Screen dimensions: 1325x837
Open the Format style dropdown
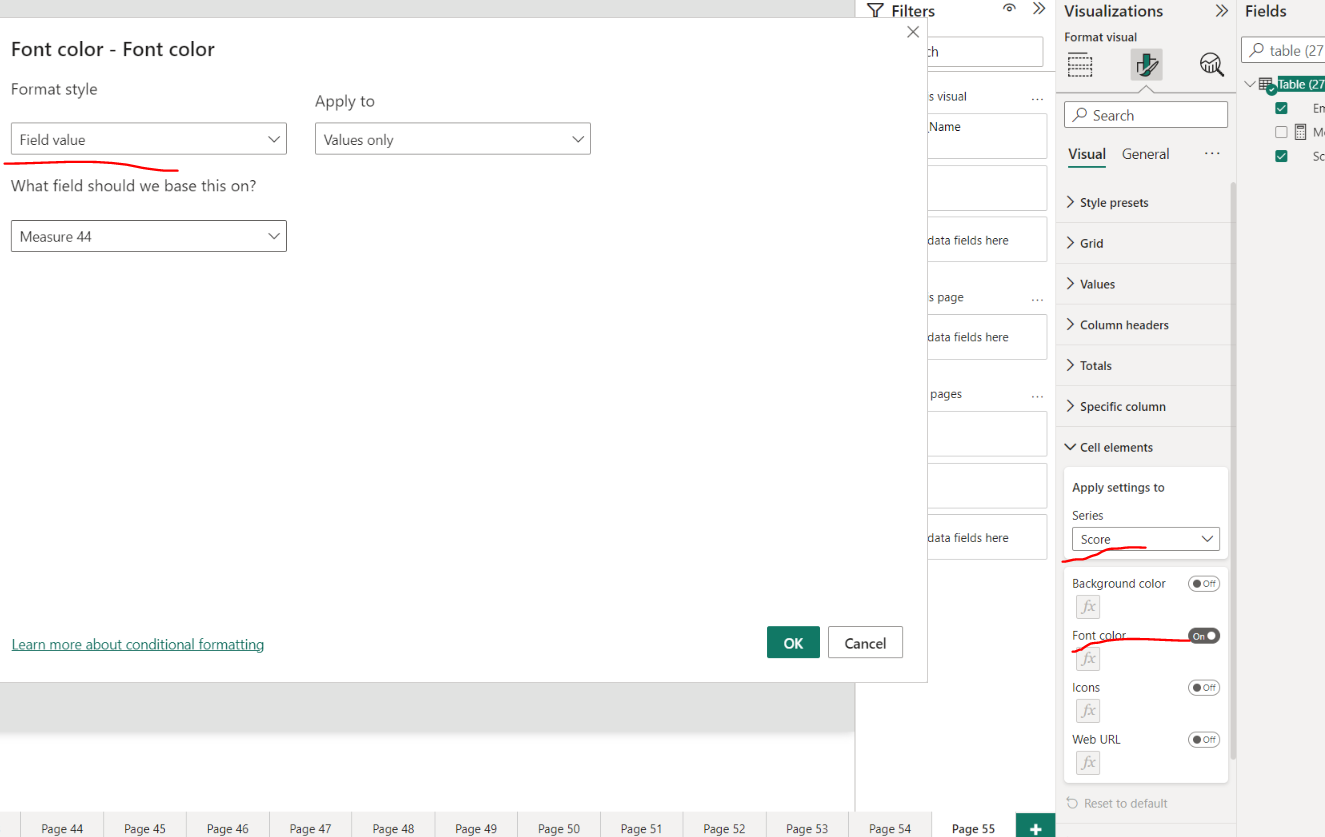click(x=149, y=139)
